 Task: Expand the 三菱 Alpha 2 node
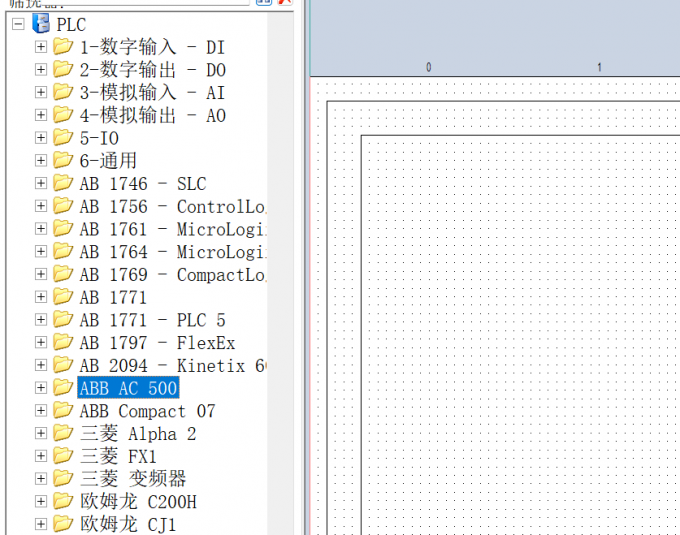41,433
